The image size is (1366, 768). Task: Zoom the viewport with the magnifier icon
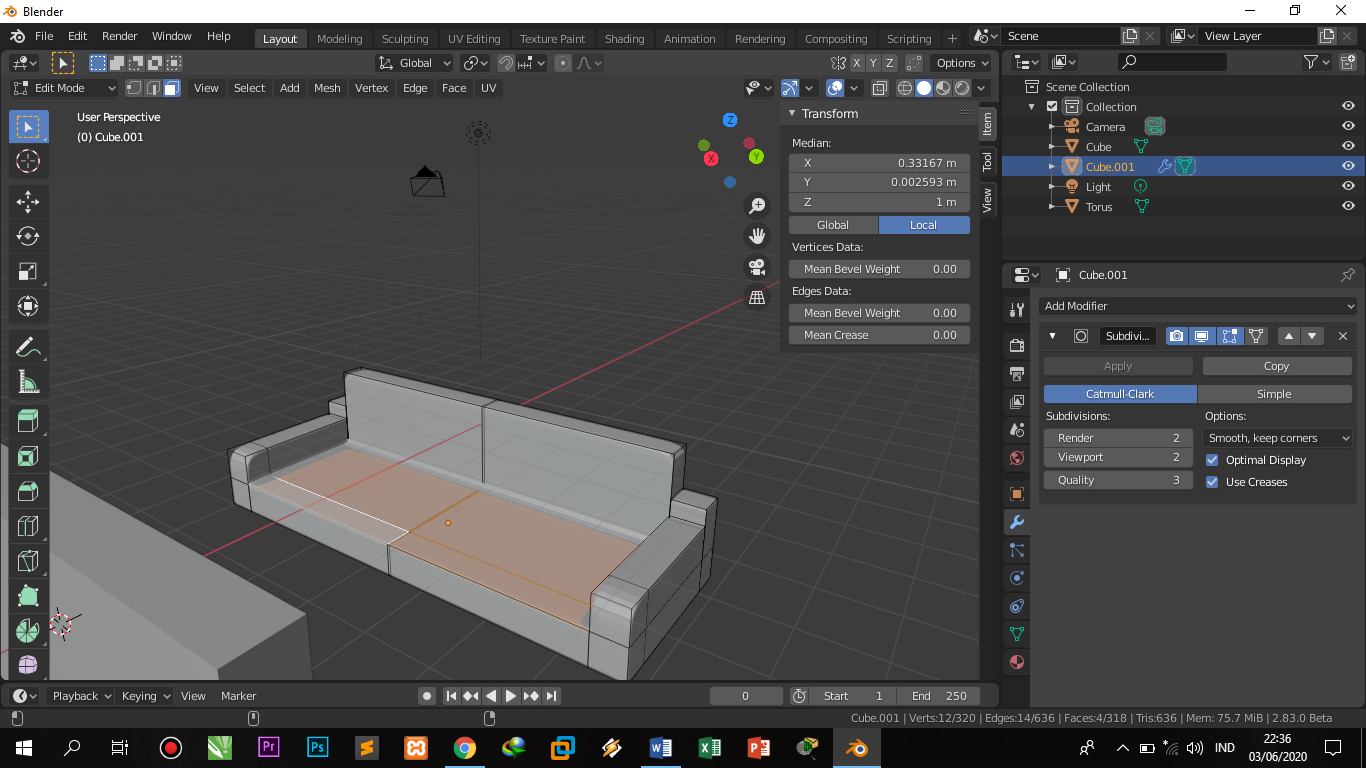(x=757, y=205)
